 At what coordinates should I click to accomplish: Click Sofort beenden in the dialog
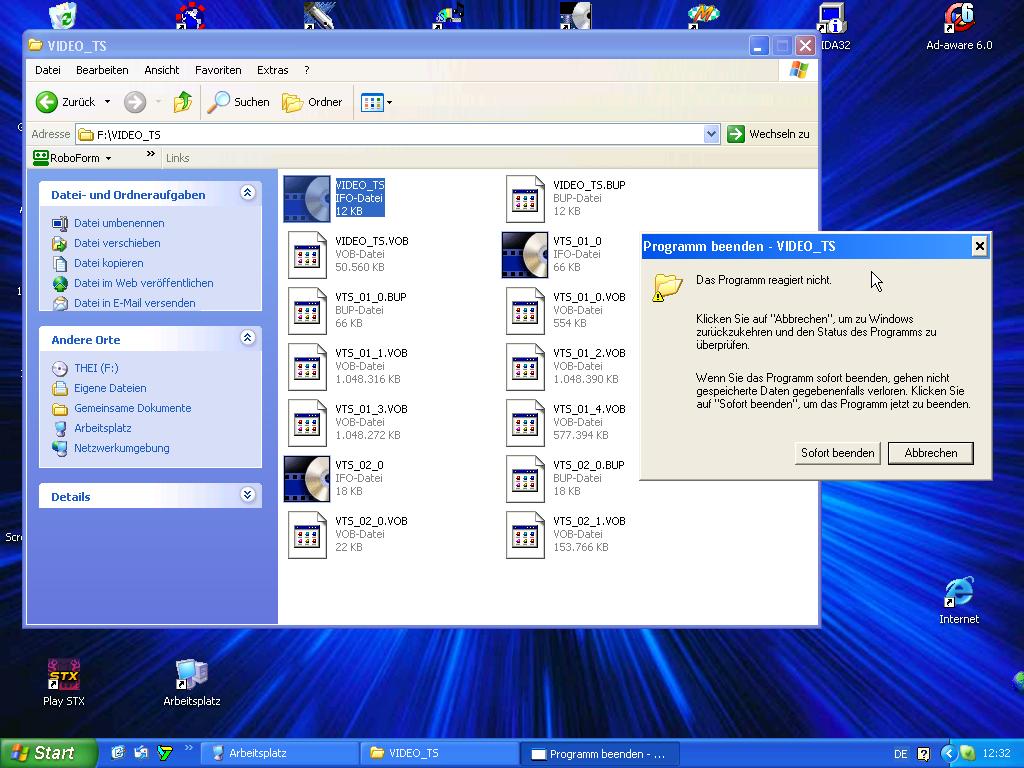pyautogui.click(x=837, y=453)
